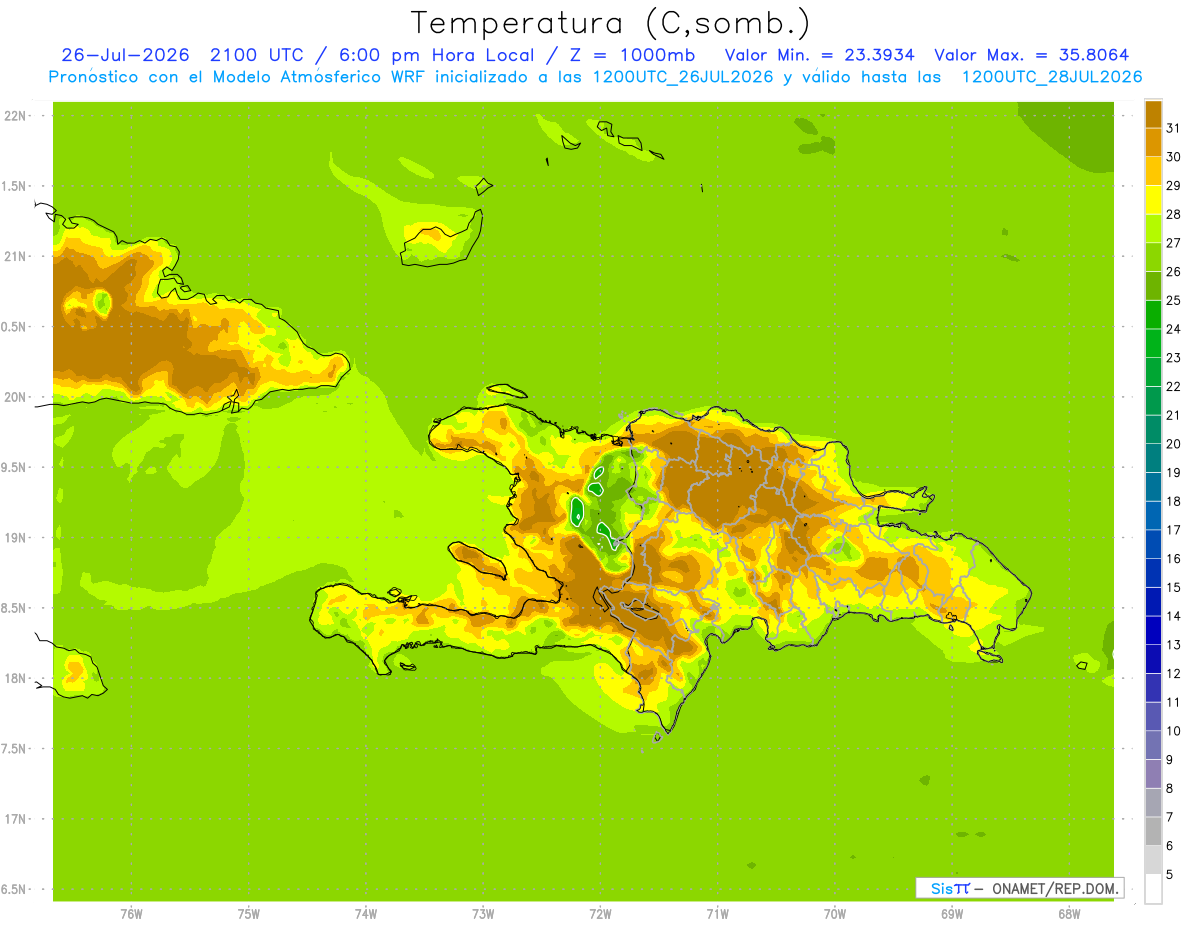Click the "21N" latitude axis label

[15, 257]
